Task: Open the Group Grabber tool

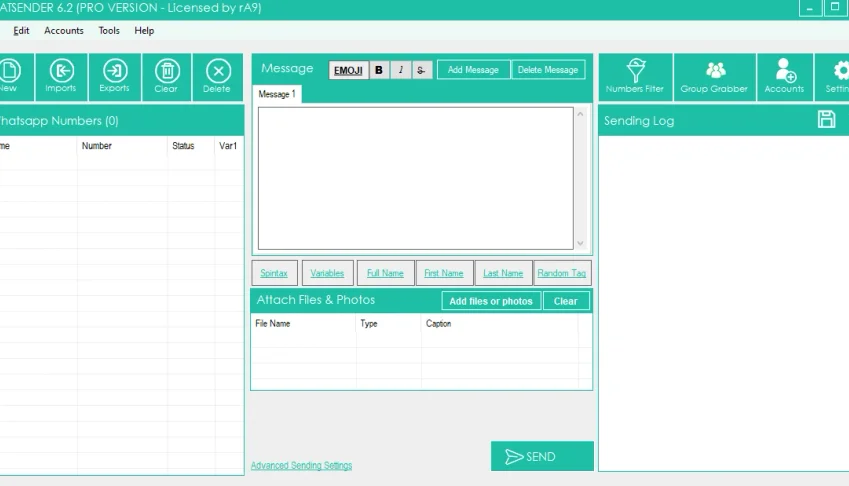Action: pyautogui.click(x=715, y=77)
